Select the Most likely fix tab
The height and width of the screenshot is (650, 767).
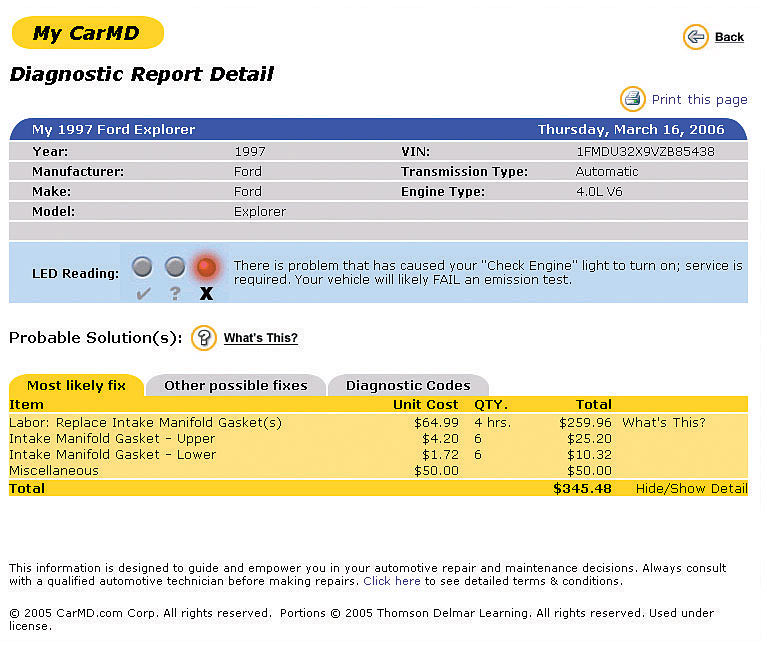tap(76, 385)
